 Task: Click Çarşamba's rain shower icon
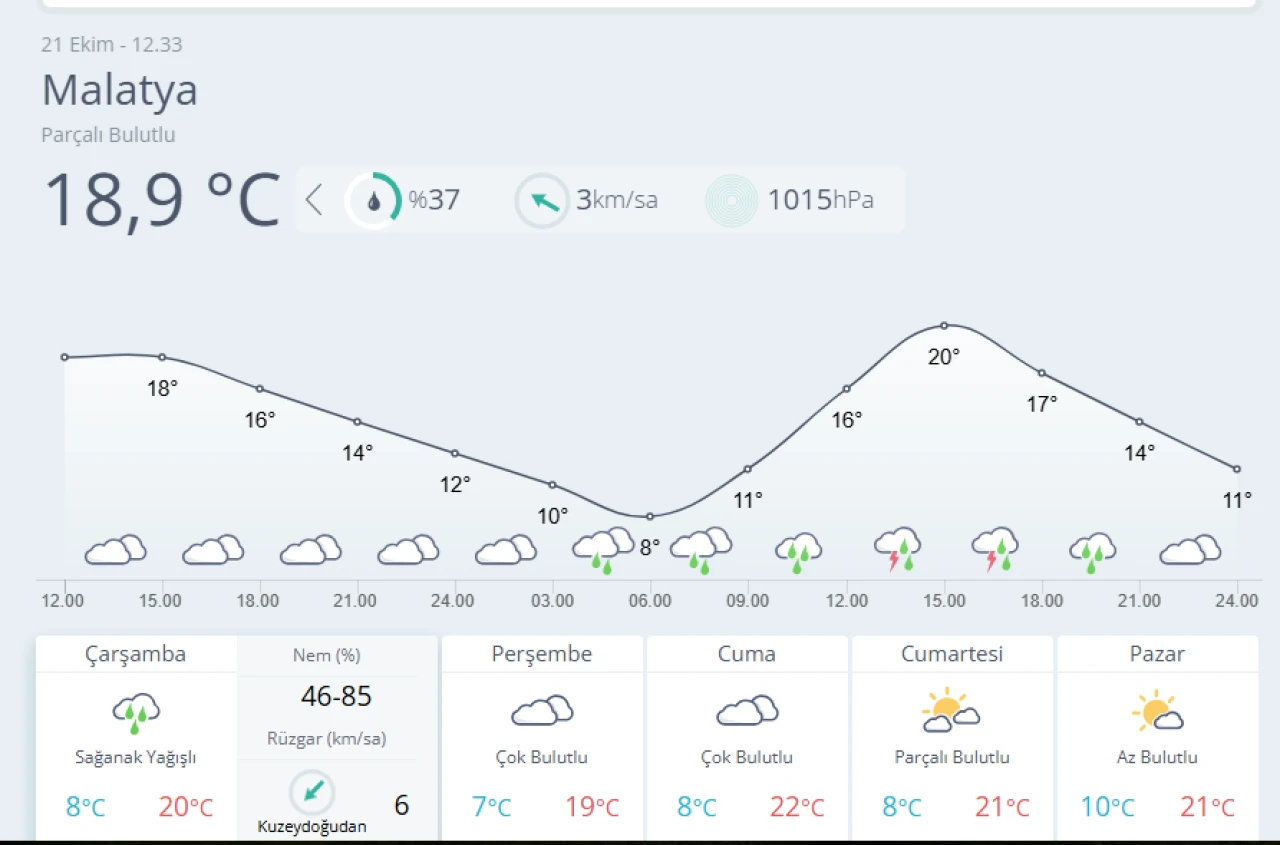point(136,713)
